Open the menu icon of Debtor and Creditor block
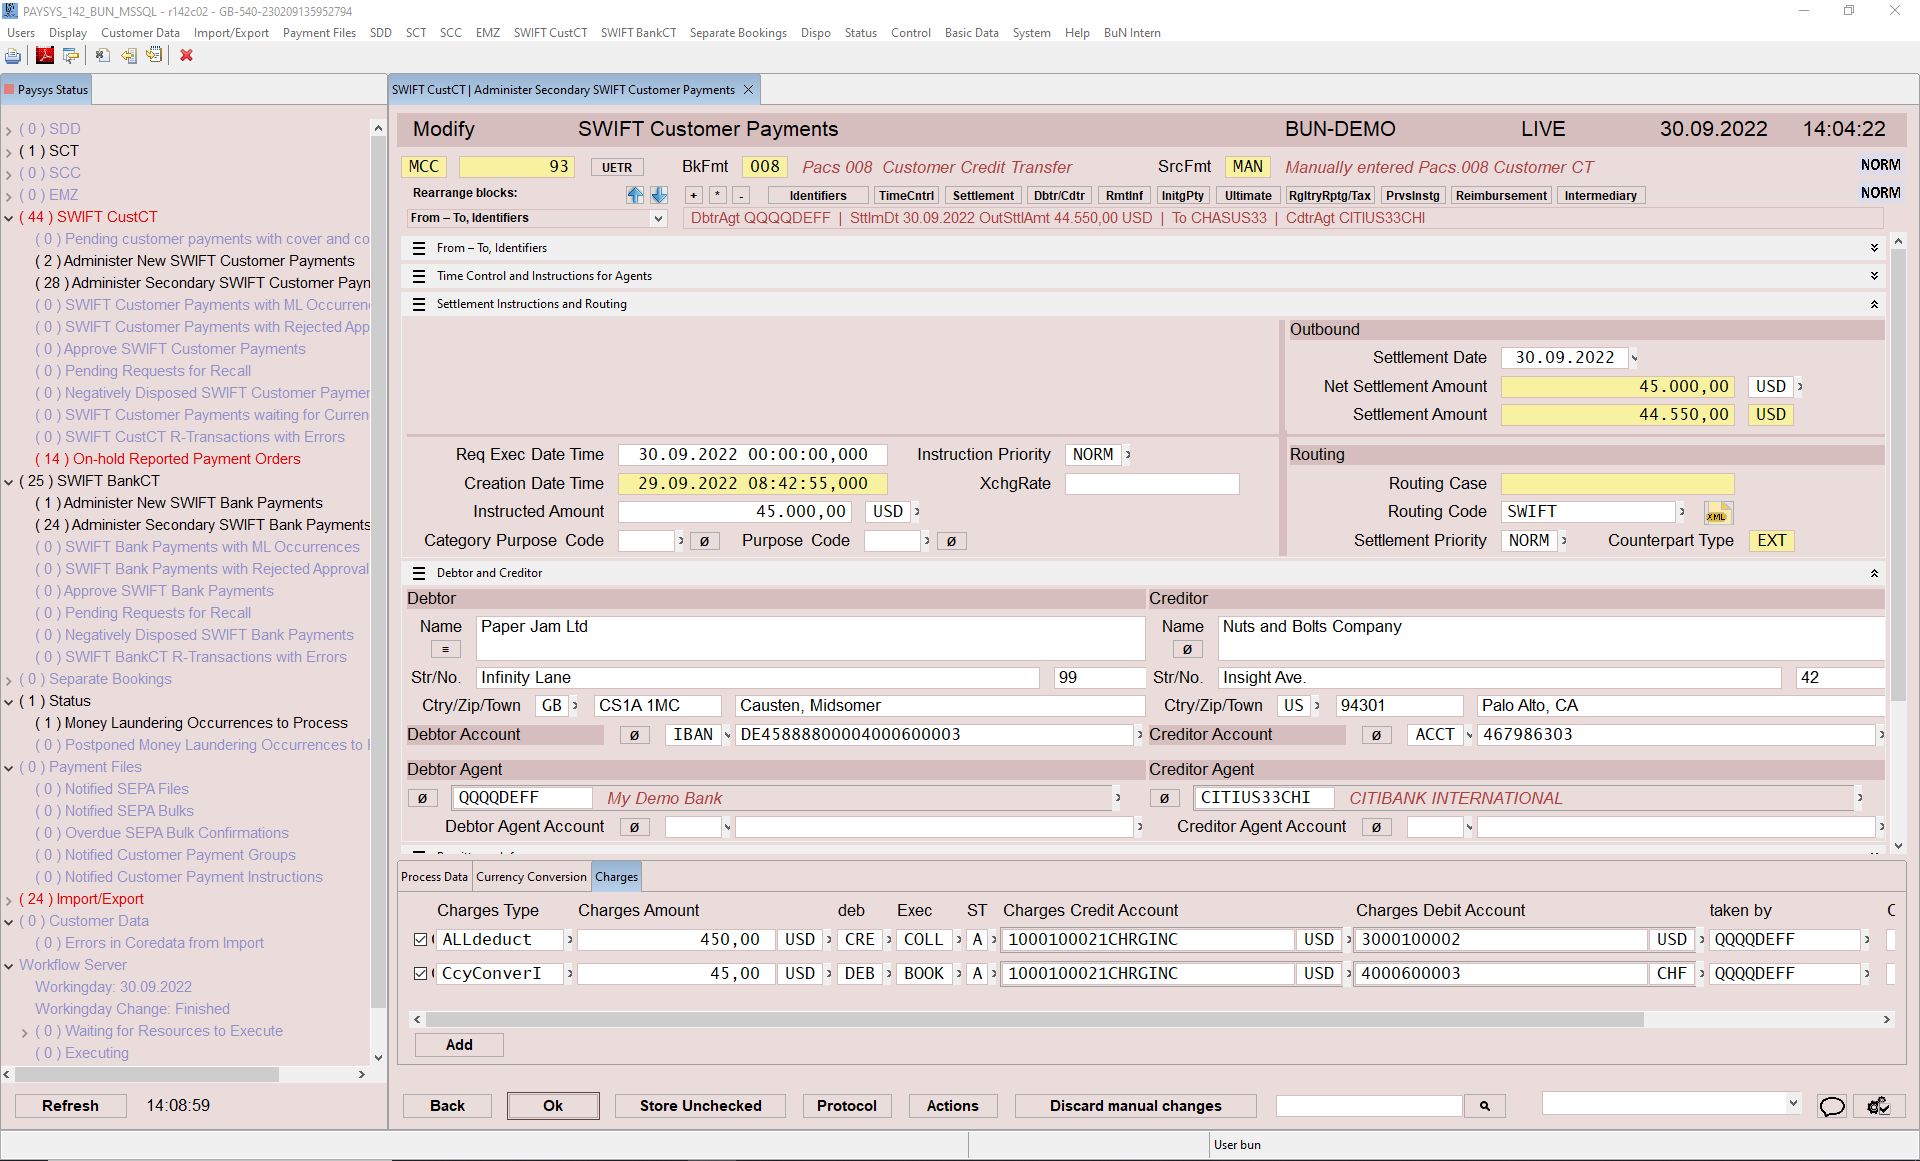 point(419,573)
